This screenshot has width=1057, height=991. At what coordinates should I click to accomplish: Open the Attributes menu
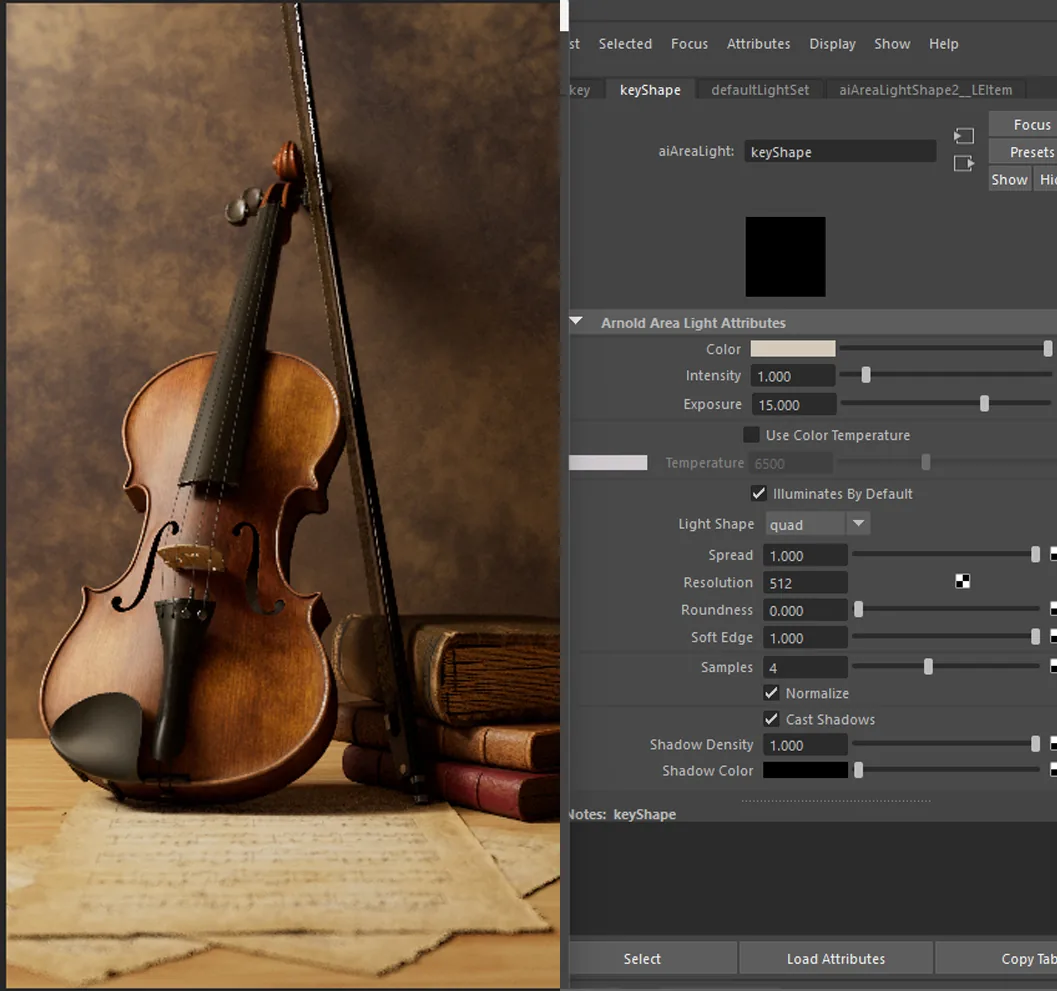758,44
